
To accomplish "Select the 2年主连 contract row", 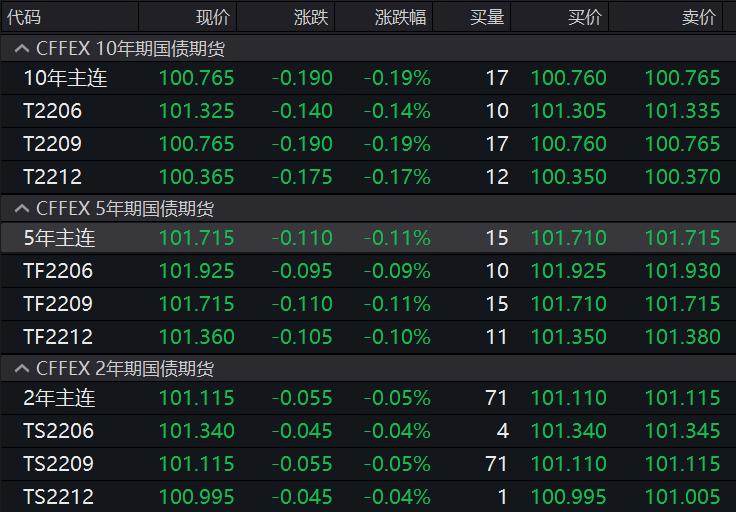I will (368, 398).
